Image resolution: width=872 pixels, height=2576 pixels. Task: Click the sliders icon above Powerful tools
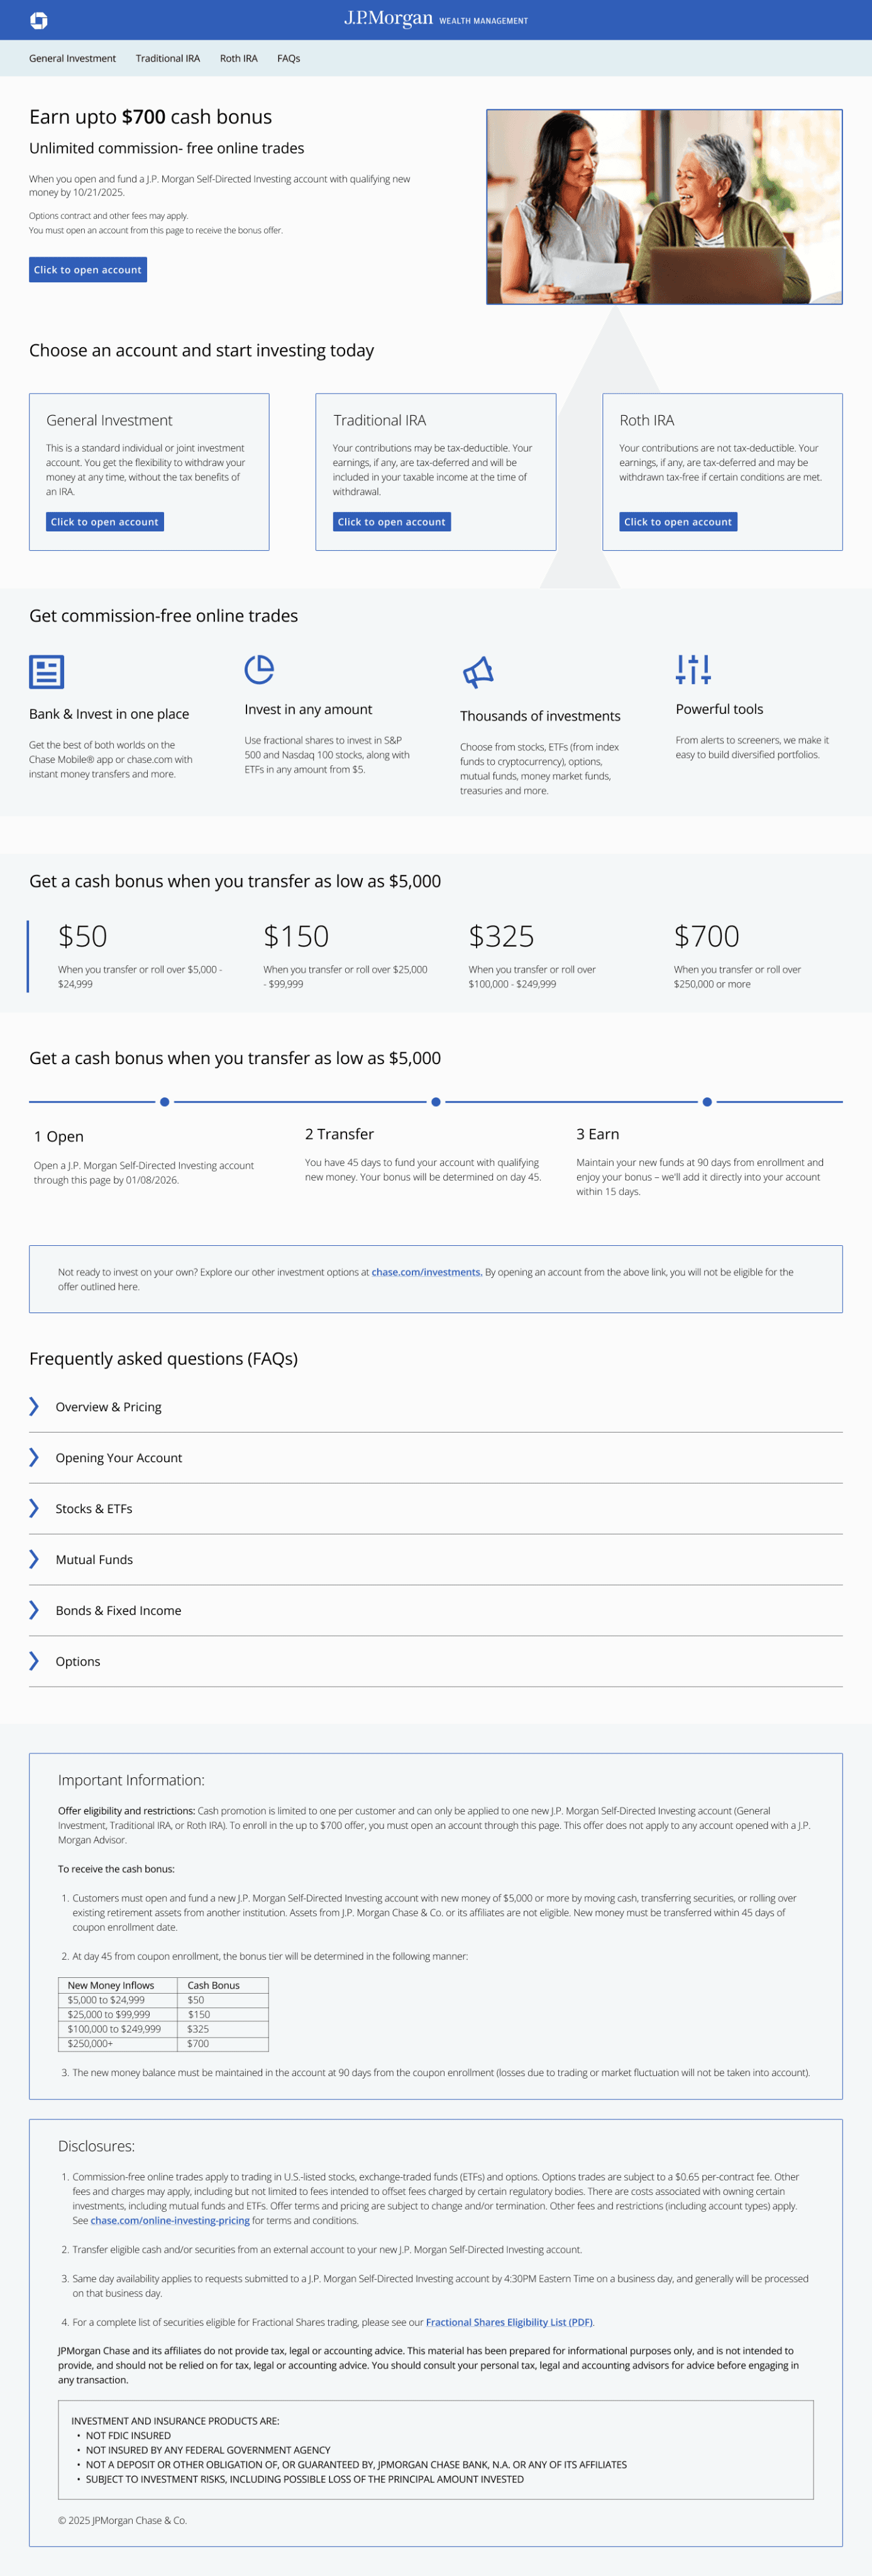(693, 670)
